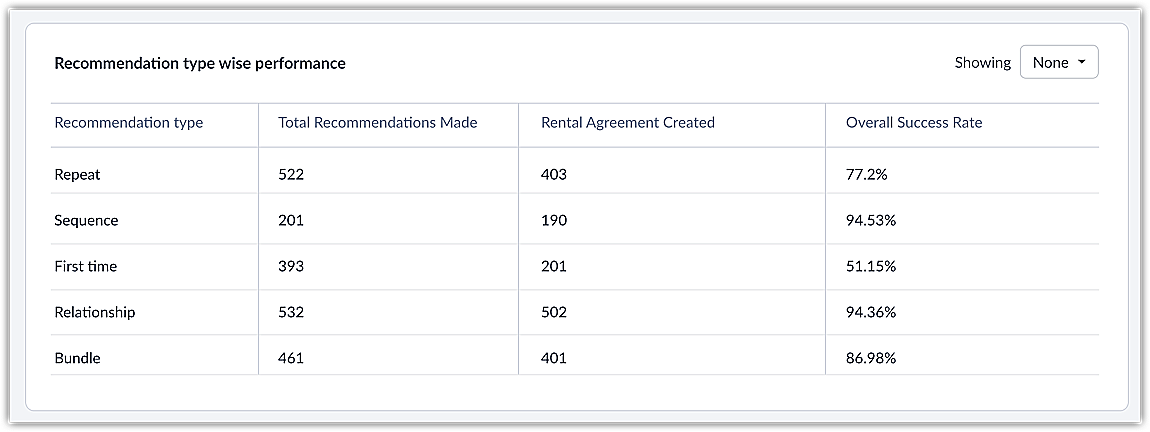1150x432 pixels.
Task: Open the Showing None dropdown
Action: coord(1059,62)
